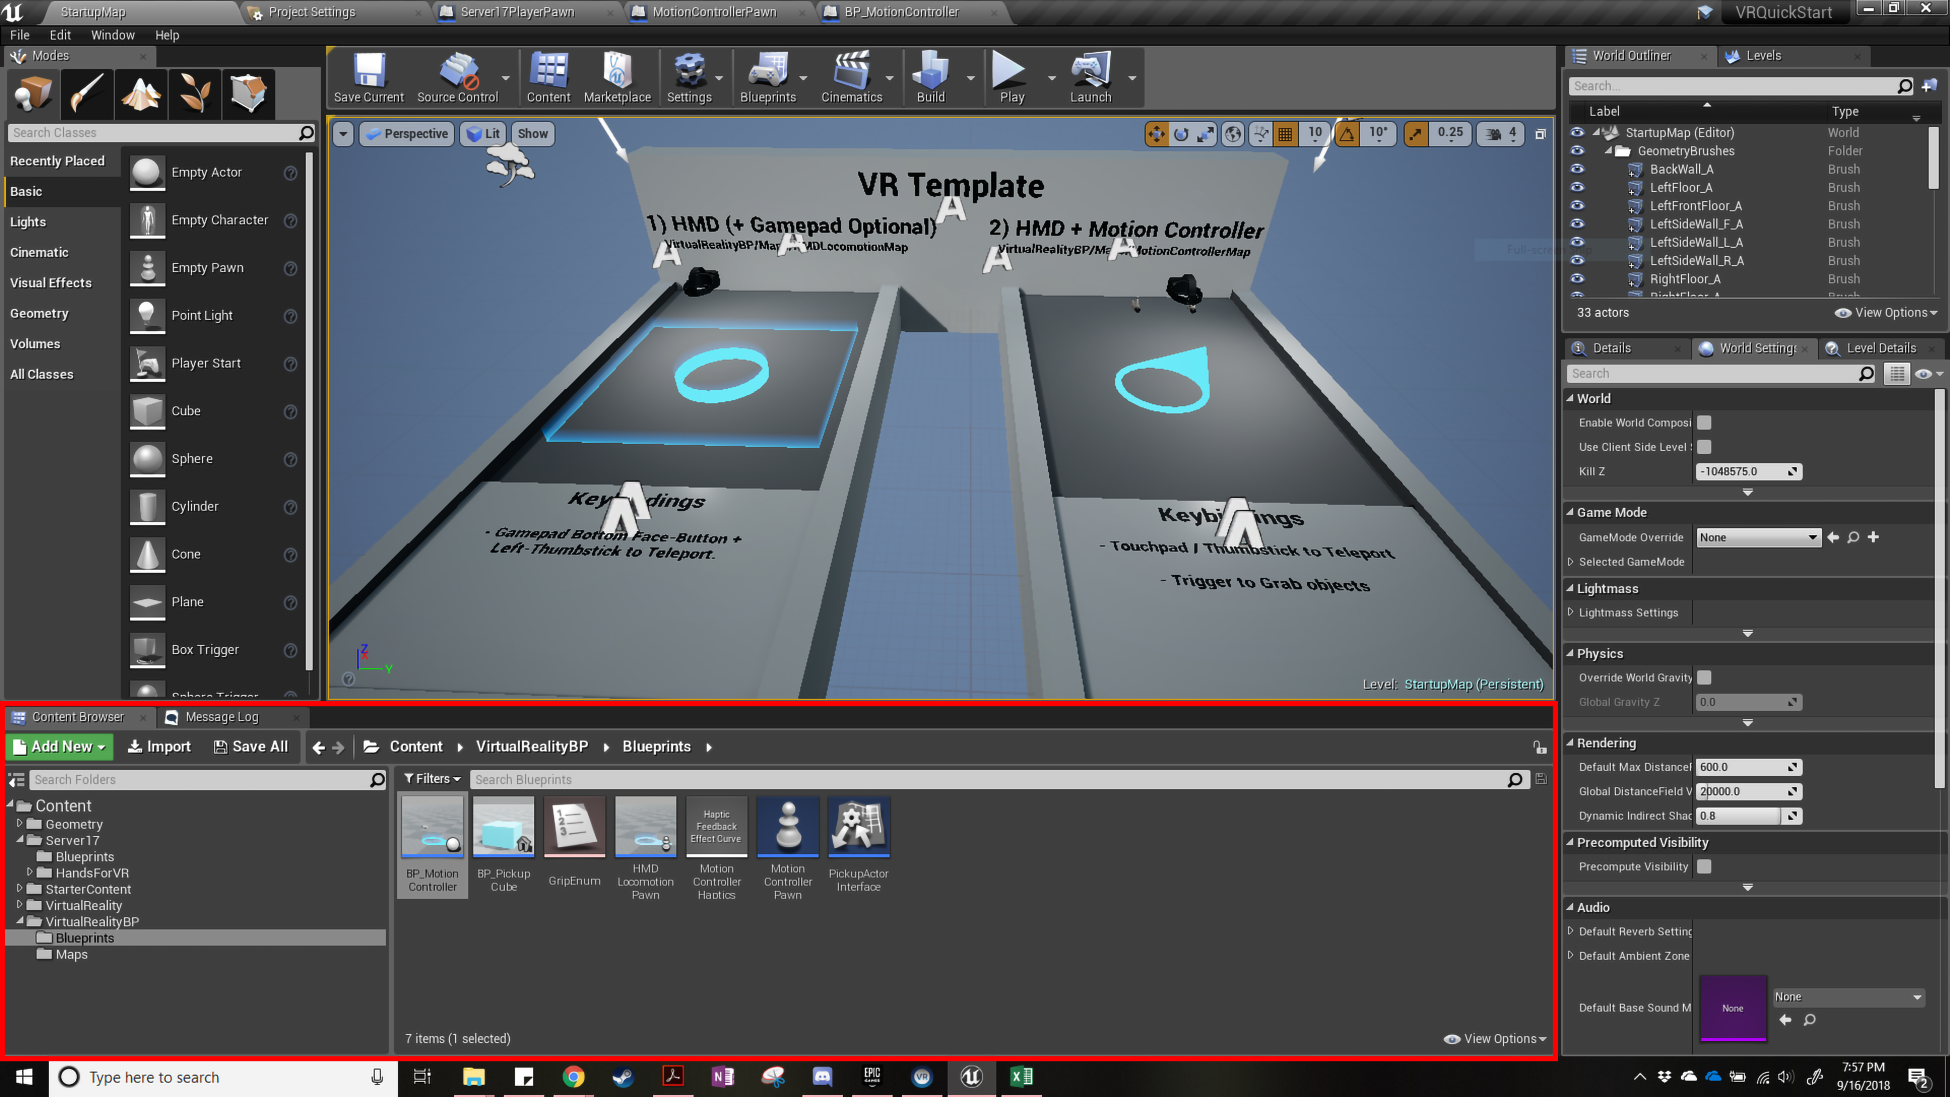
Task: Click the Build toolbar icon
Action: 930,78
